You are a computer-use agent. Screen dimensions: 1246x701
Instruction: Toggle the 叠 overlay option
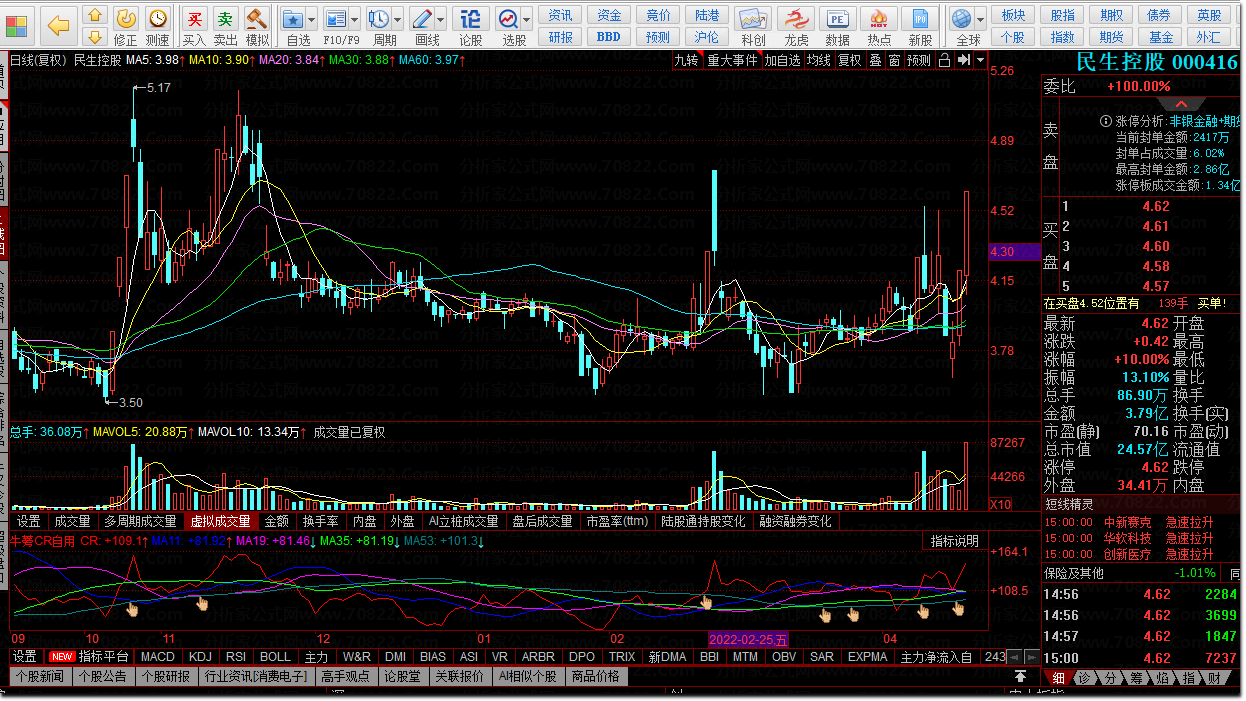click(875, 60)
